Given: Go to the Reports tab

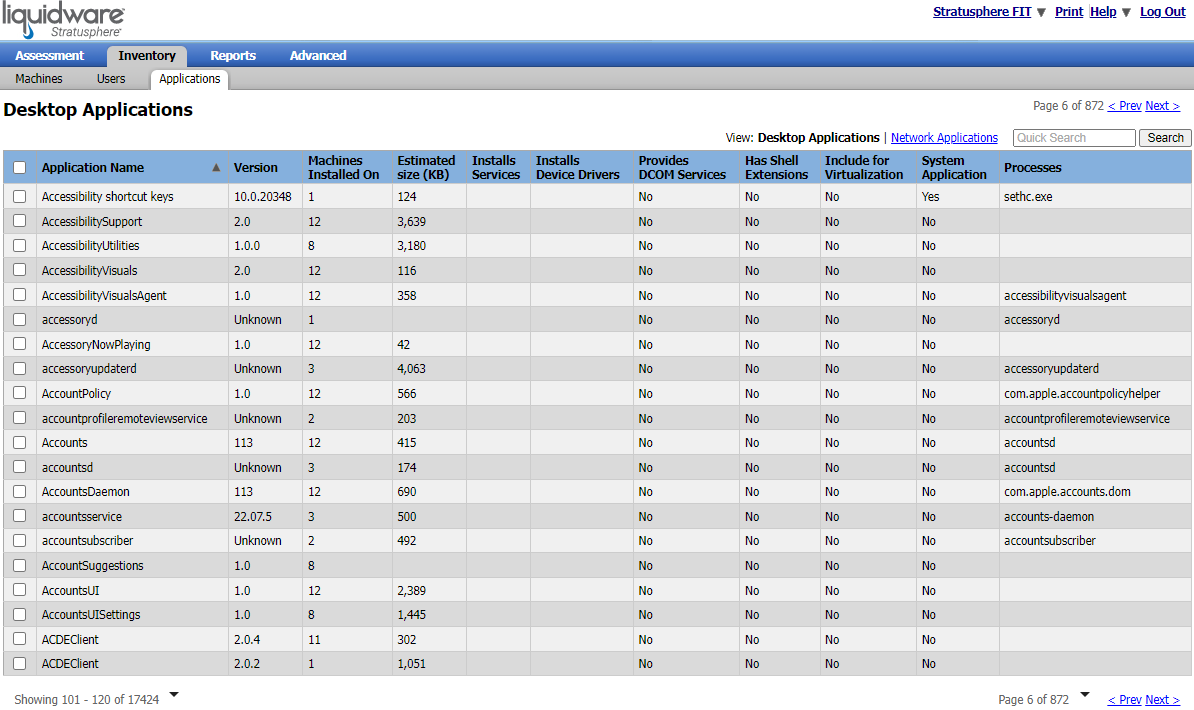Looking at the screenshot, I should pos(233,56).
